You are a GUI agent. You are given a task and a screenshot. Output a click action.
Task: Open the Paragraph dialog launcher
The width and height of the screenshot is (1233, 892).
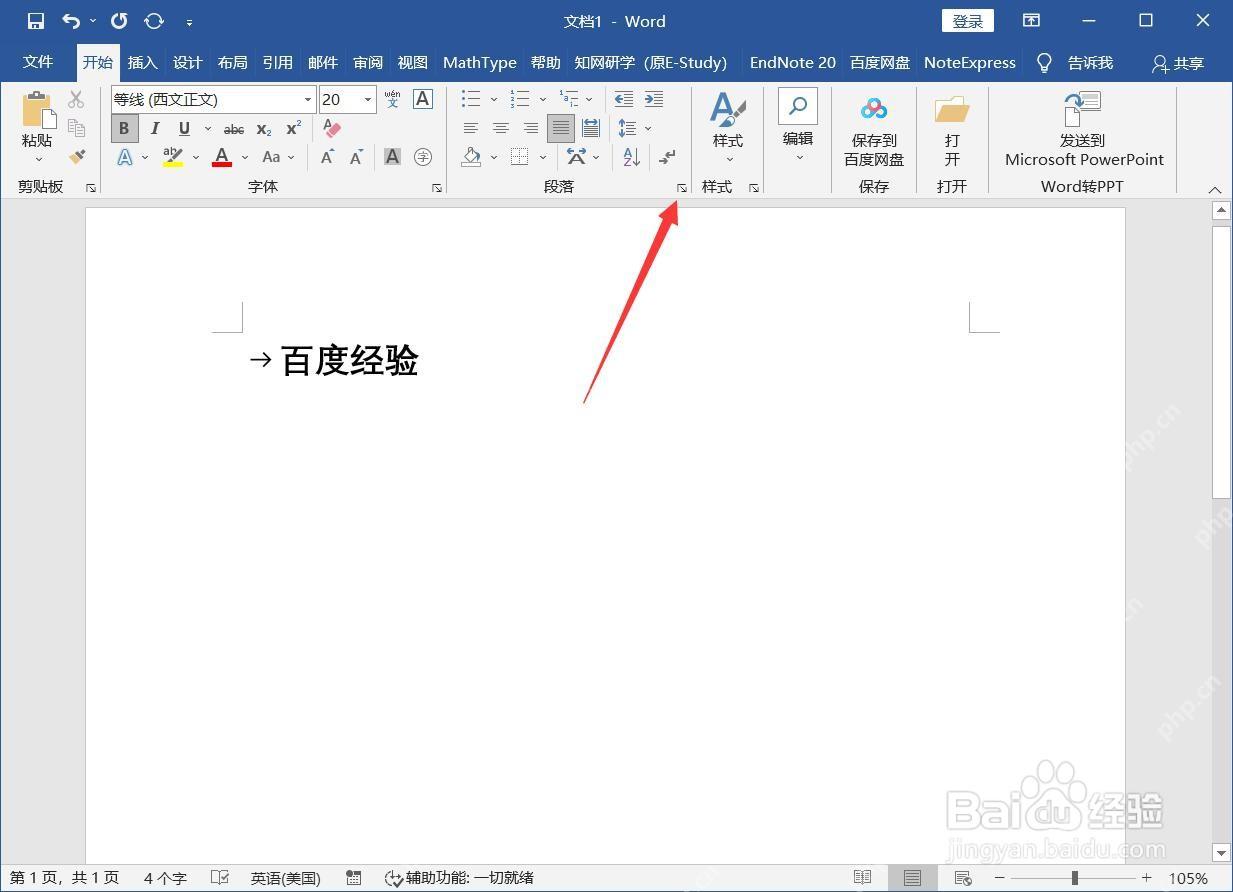(682, 188)
